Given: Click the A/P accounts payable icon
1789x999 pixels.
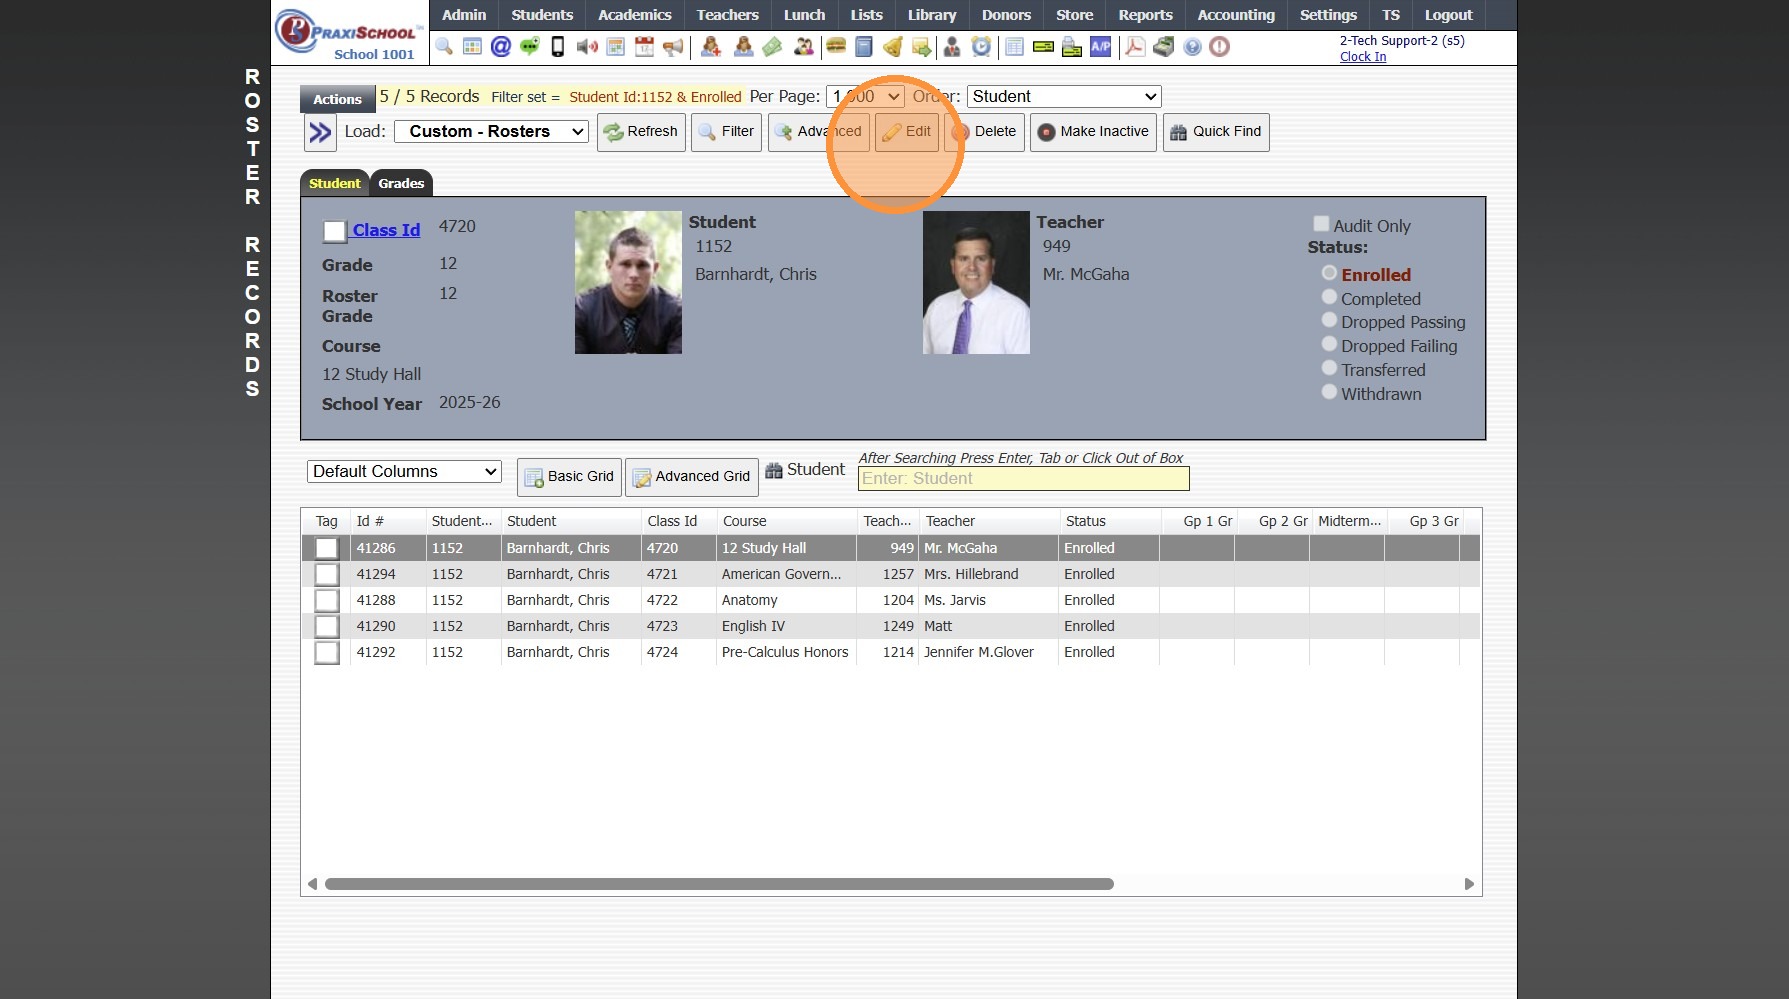Looking at the screenshot, I should click(1100, 47).
